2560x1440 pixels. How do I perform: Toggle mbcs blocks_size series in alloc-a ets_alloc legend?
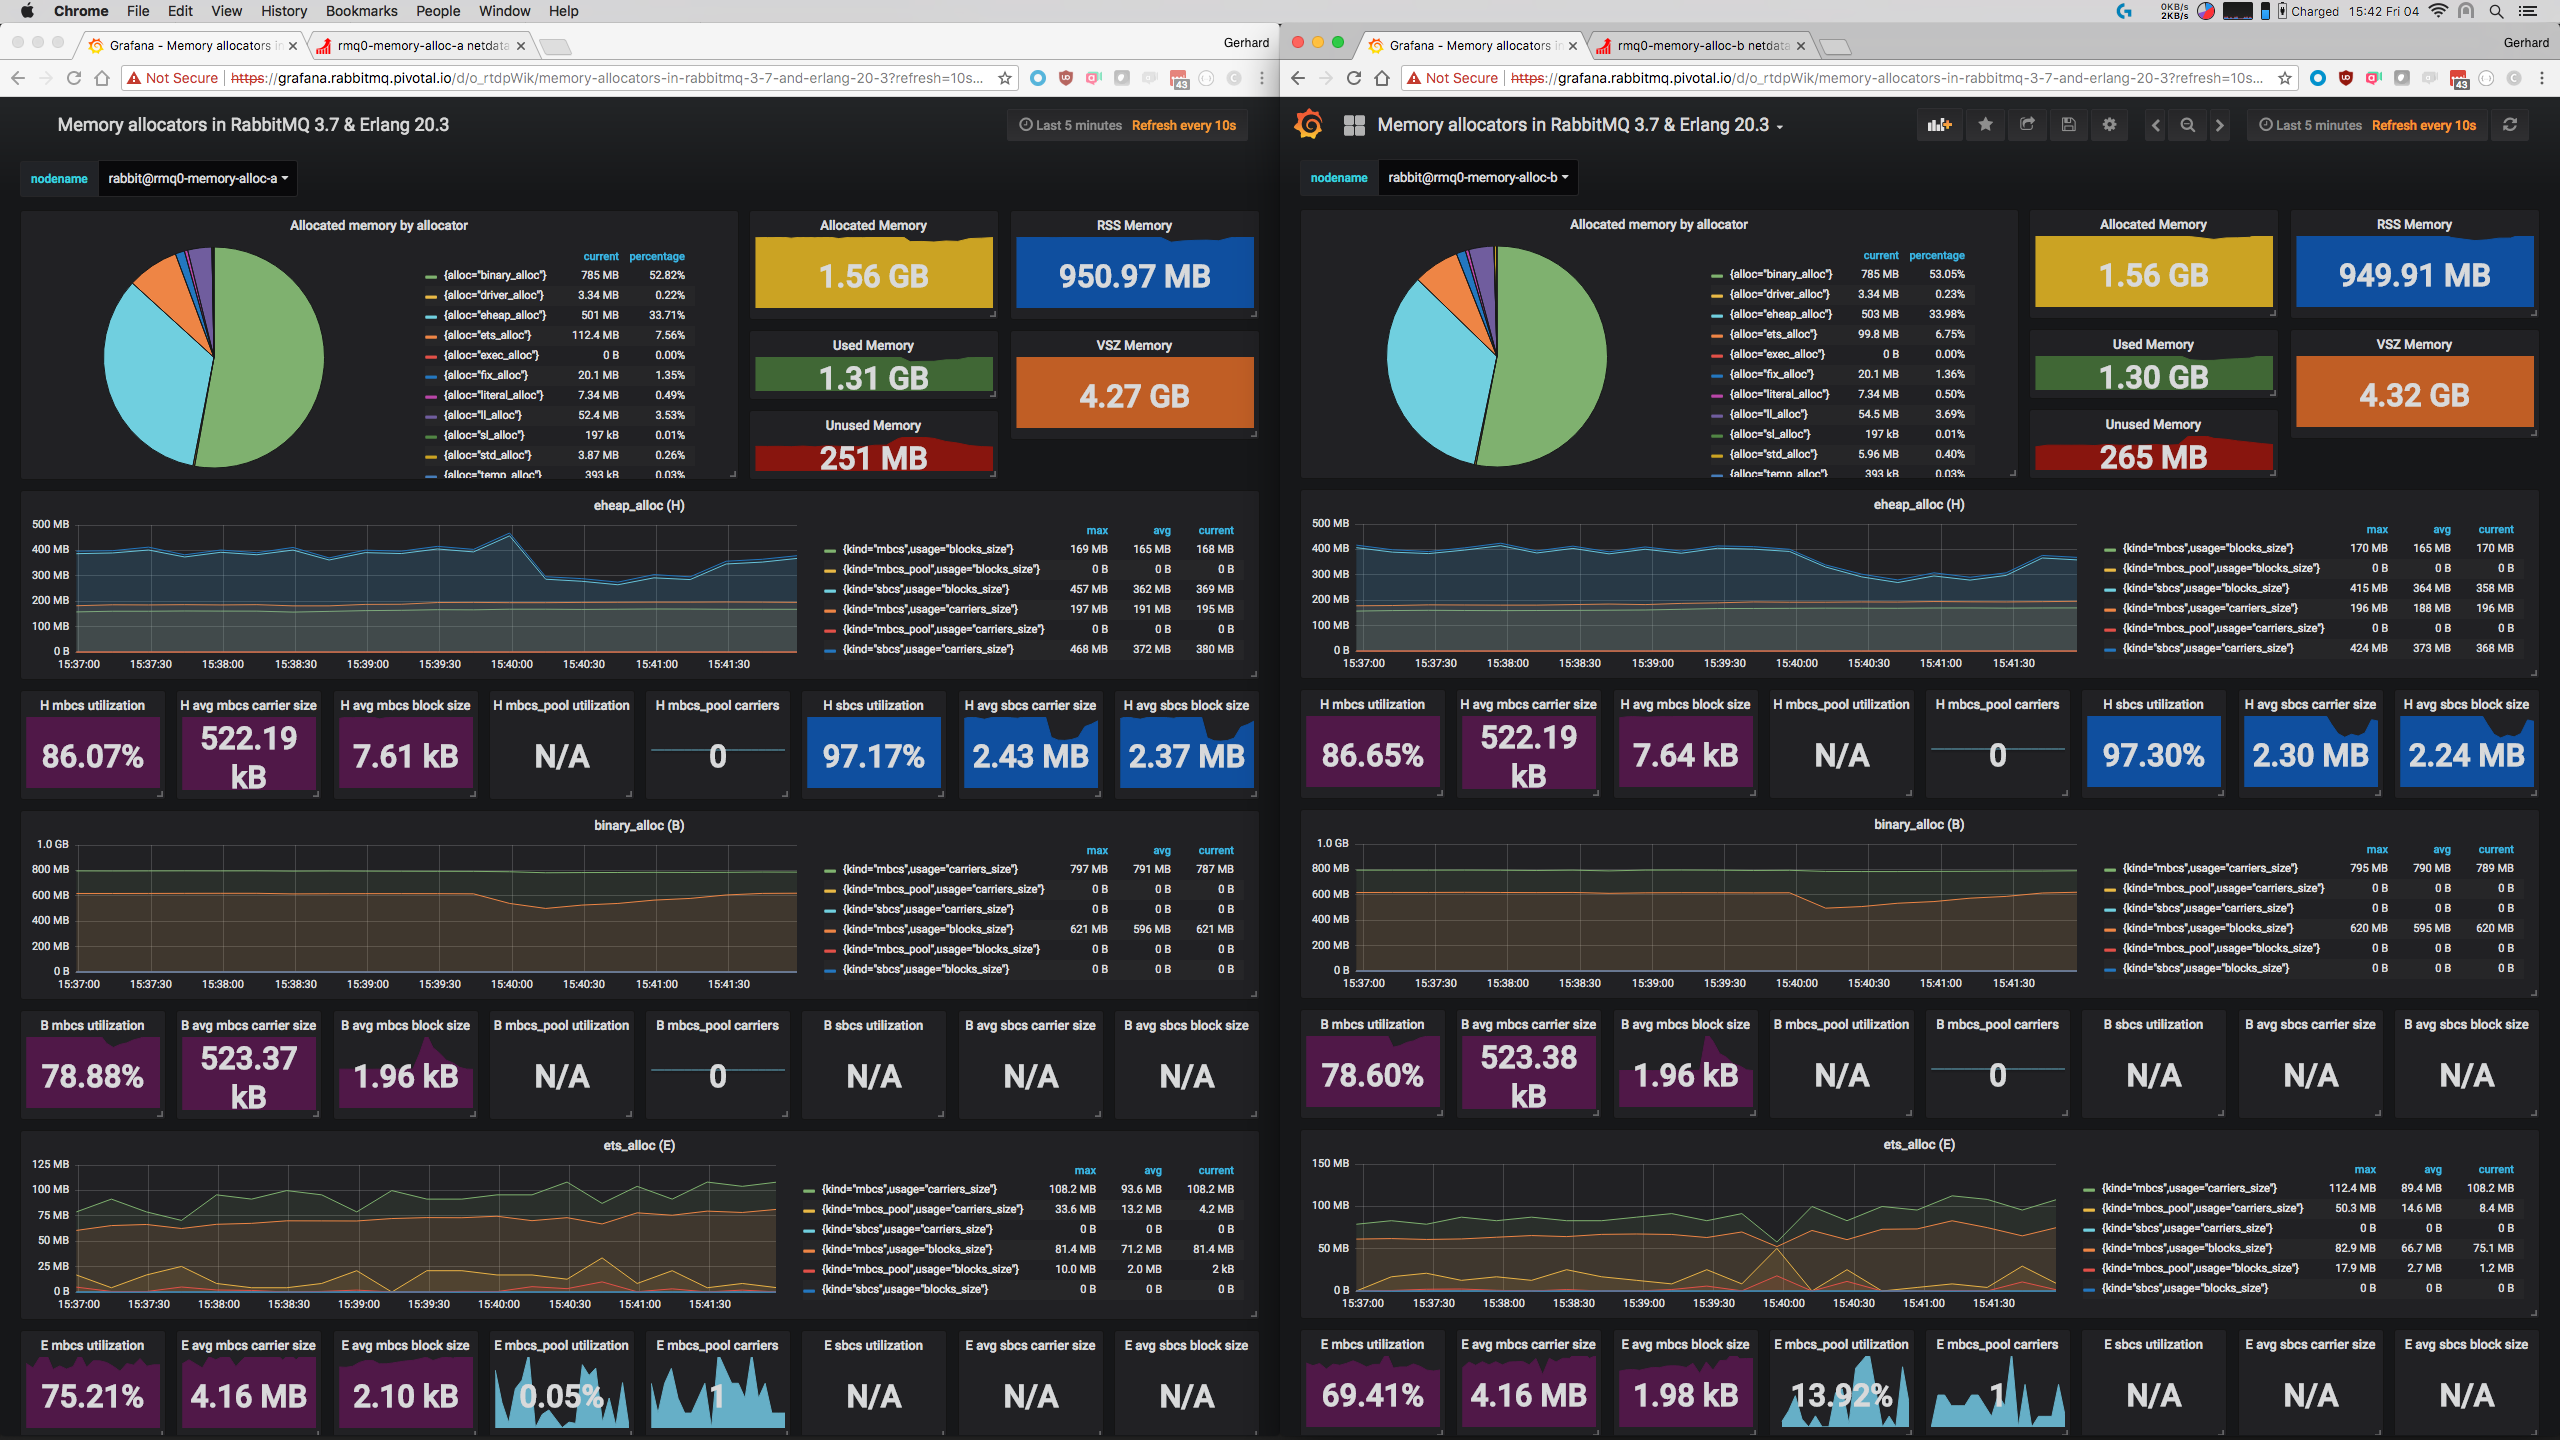907,1249
